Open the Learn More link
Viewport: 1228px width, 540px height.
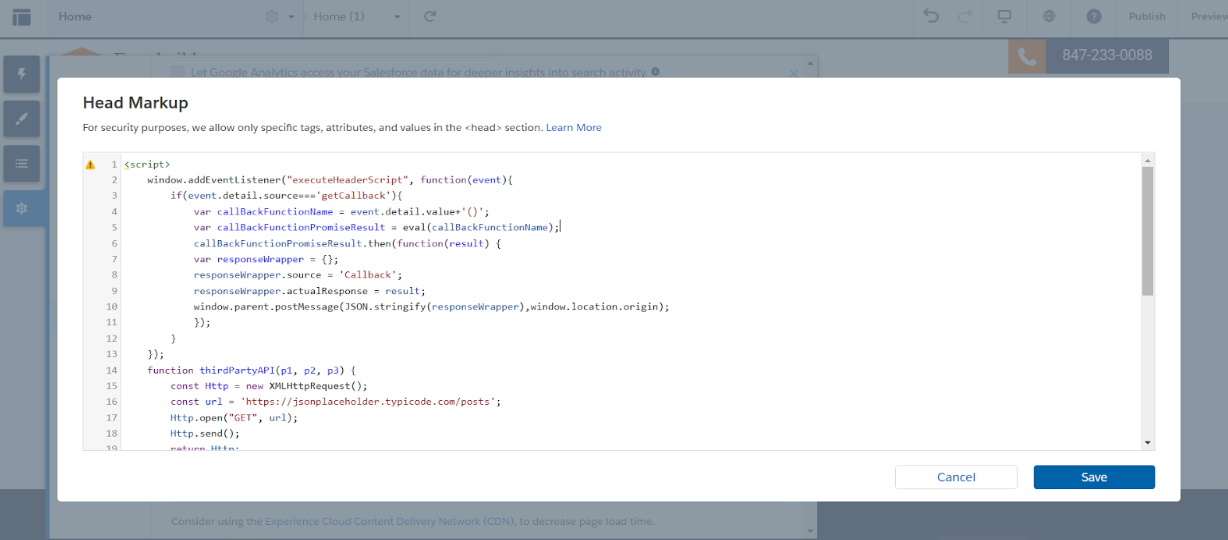click(573, 128)
